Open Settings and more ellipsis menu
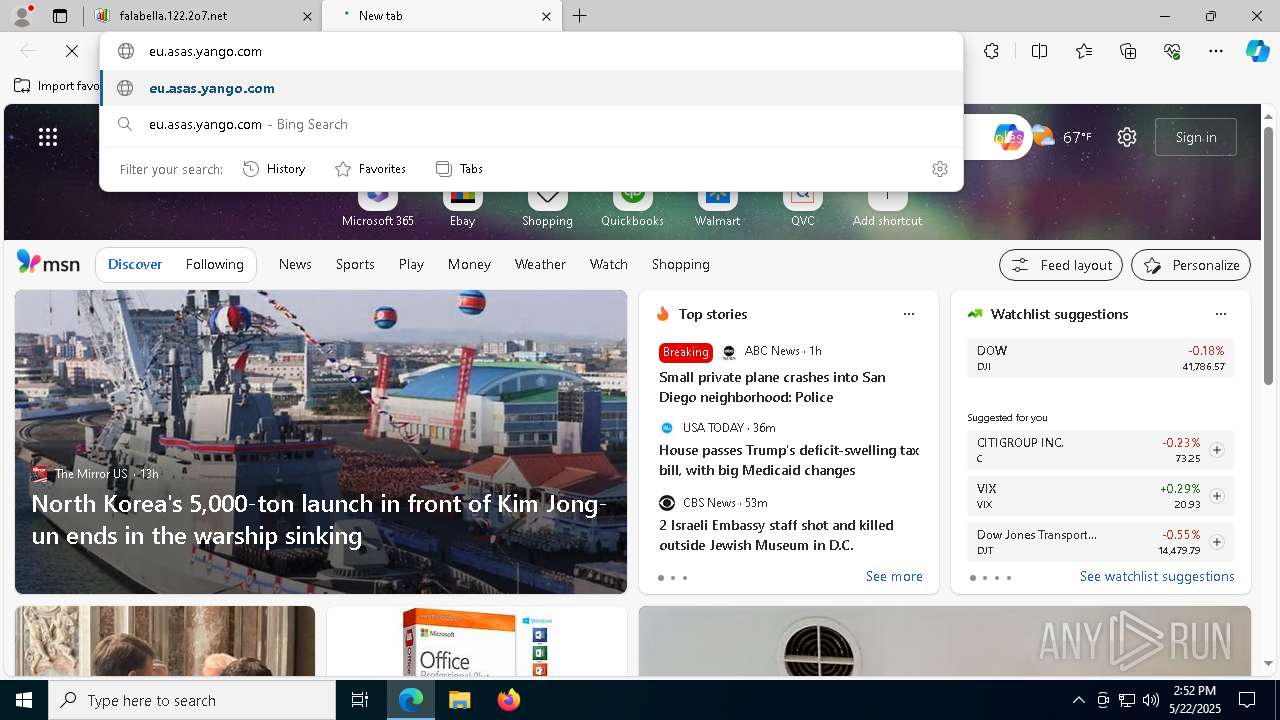 [1216, 51]
